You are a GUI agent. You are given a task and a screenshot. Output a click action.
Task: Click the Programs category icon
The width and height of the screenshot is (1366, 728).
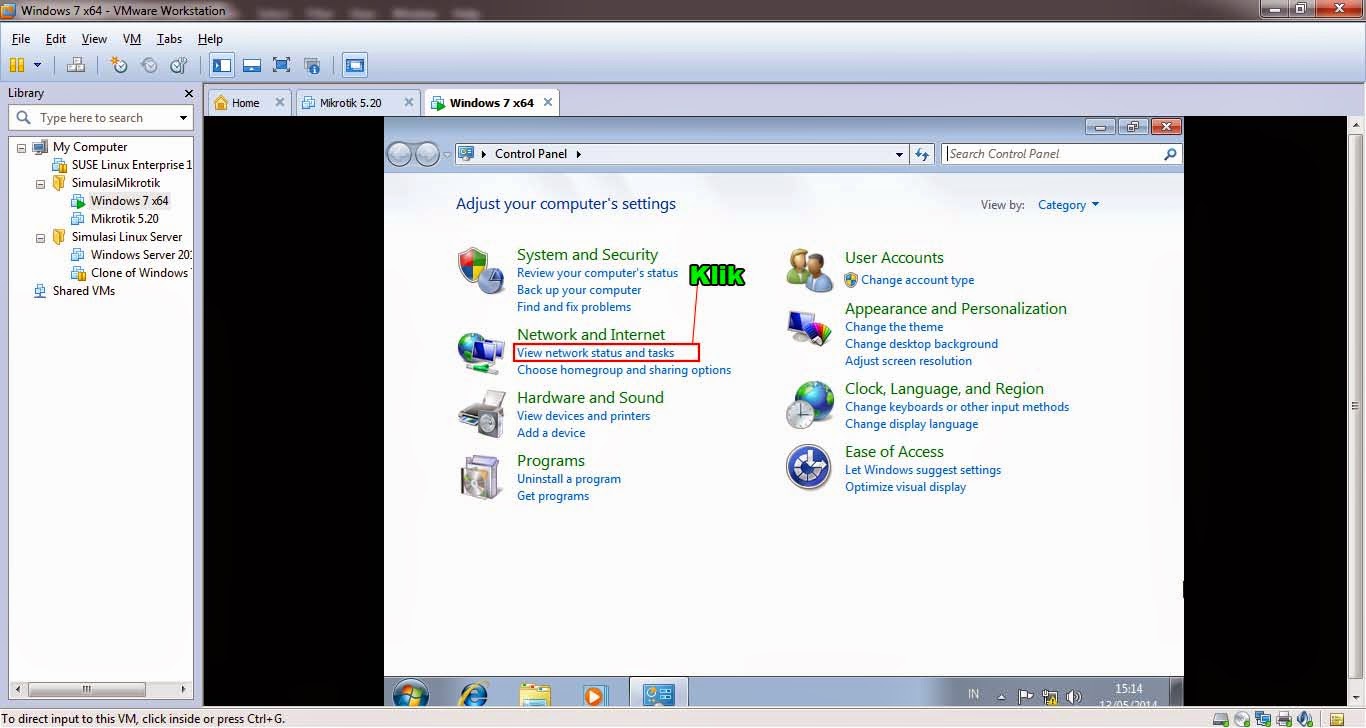click(x=481, y=477)
